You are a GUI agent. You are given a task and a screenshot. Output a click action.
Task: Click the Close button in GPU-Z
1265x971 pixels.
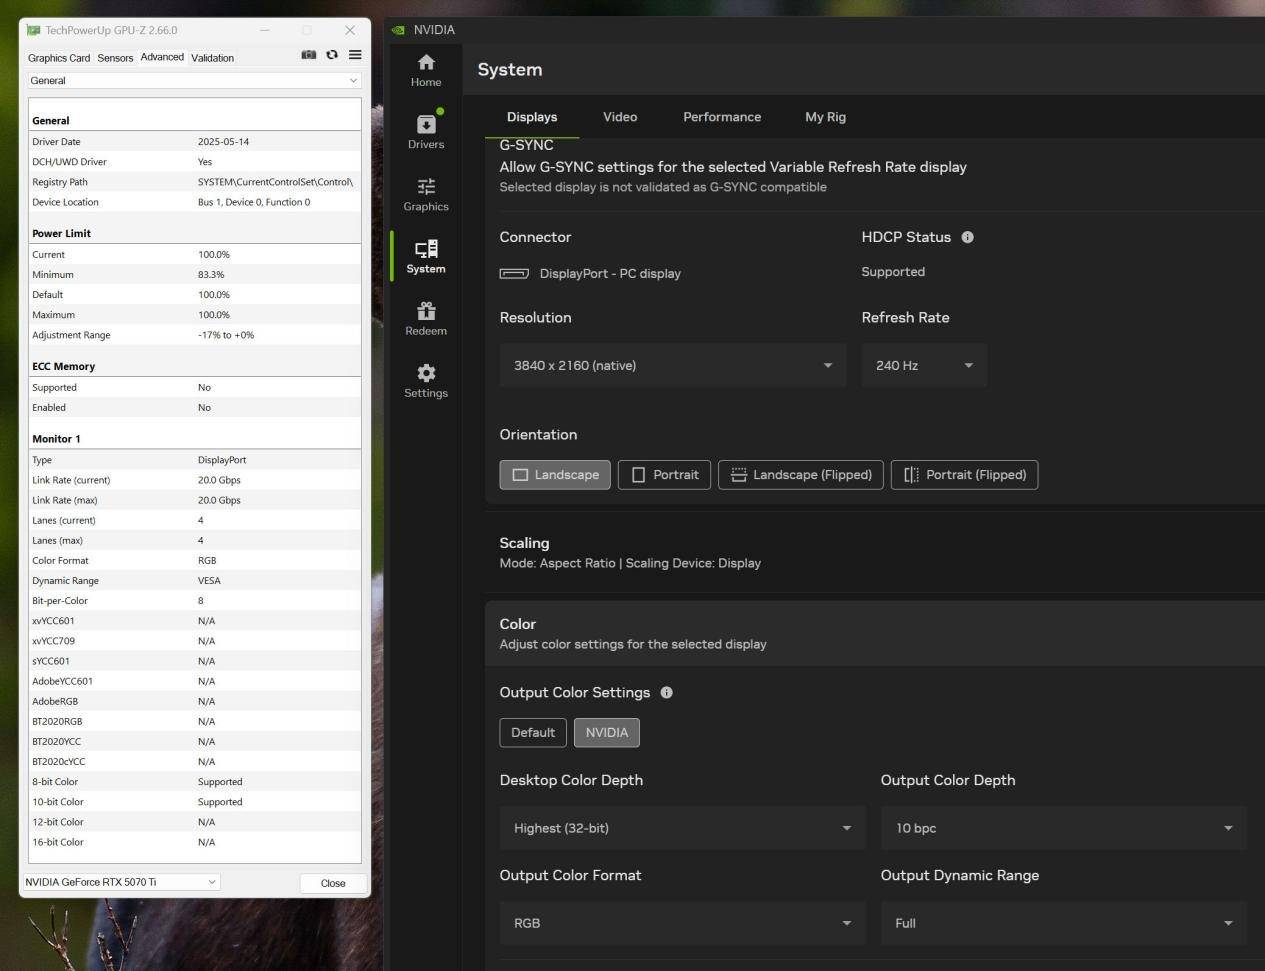pos(333,883)
